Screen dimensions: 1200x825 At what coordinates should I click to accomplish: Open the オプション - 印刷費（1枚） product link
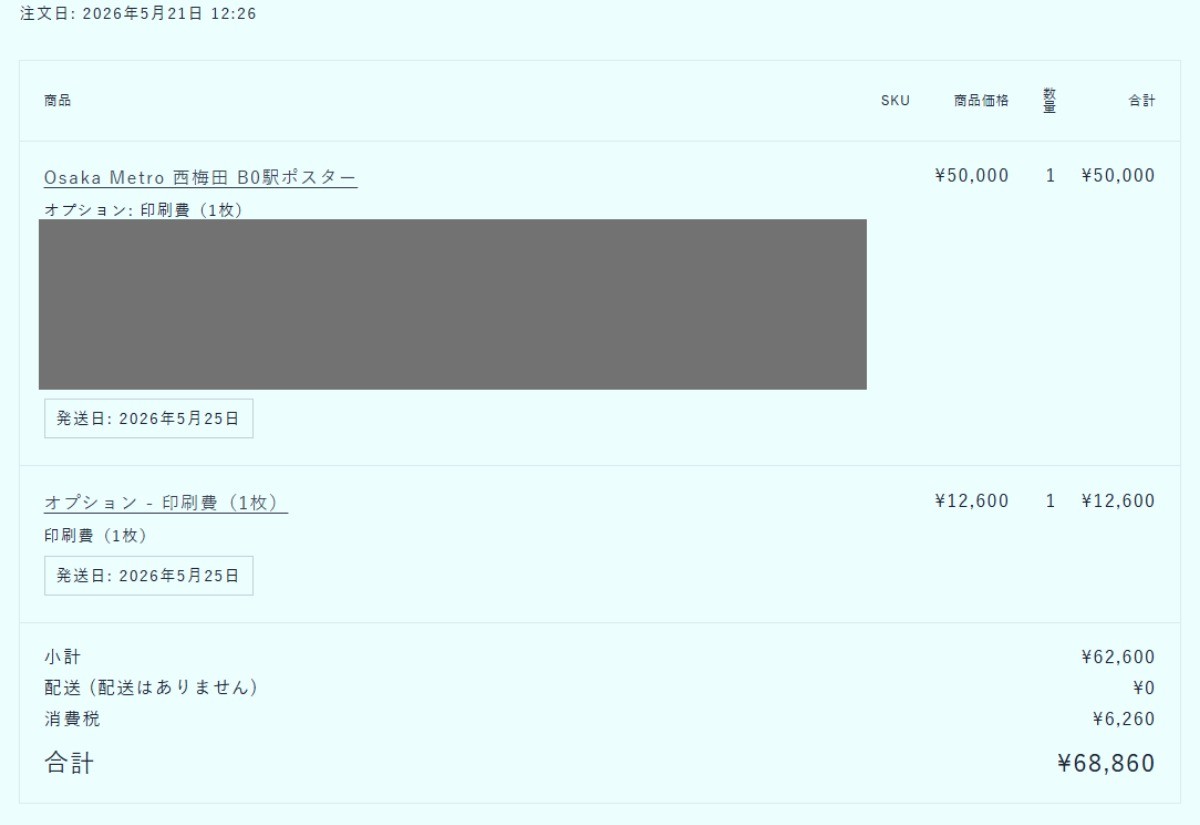[166, 503]
